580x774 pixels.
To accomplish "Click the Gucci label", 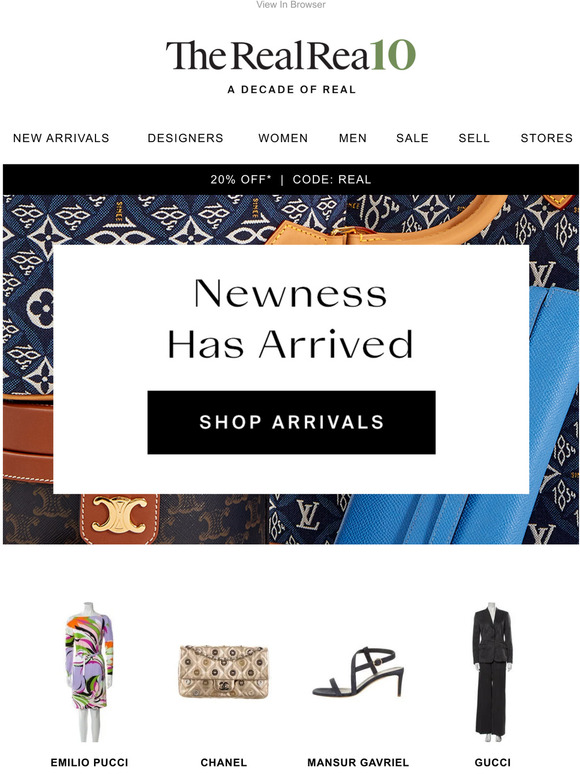I will [x=492, y=762].
